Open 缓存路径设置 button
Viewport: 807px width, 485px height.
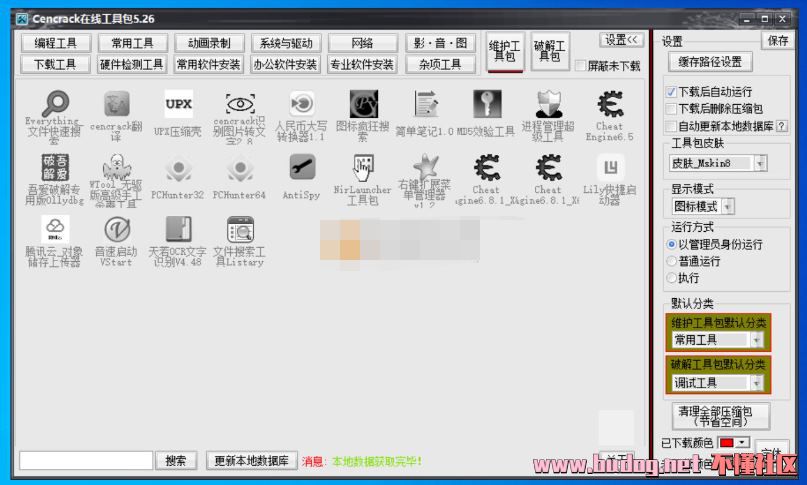tap(710, 62)
